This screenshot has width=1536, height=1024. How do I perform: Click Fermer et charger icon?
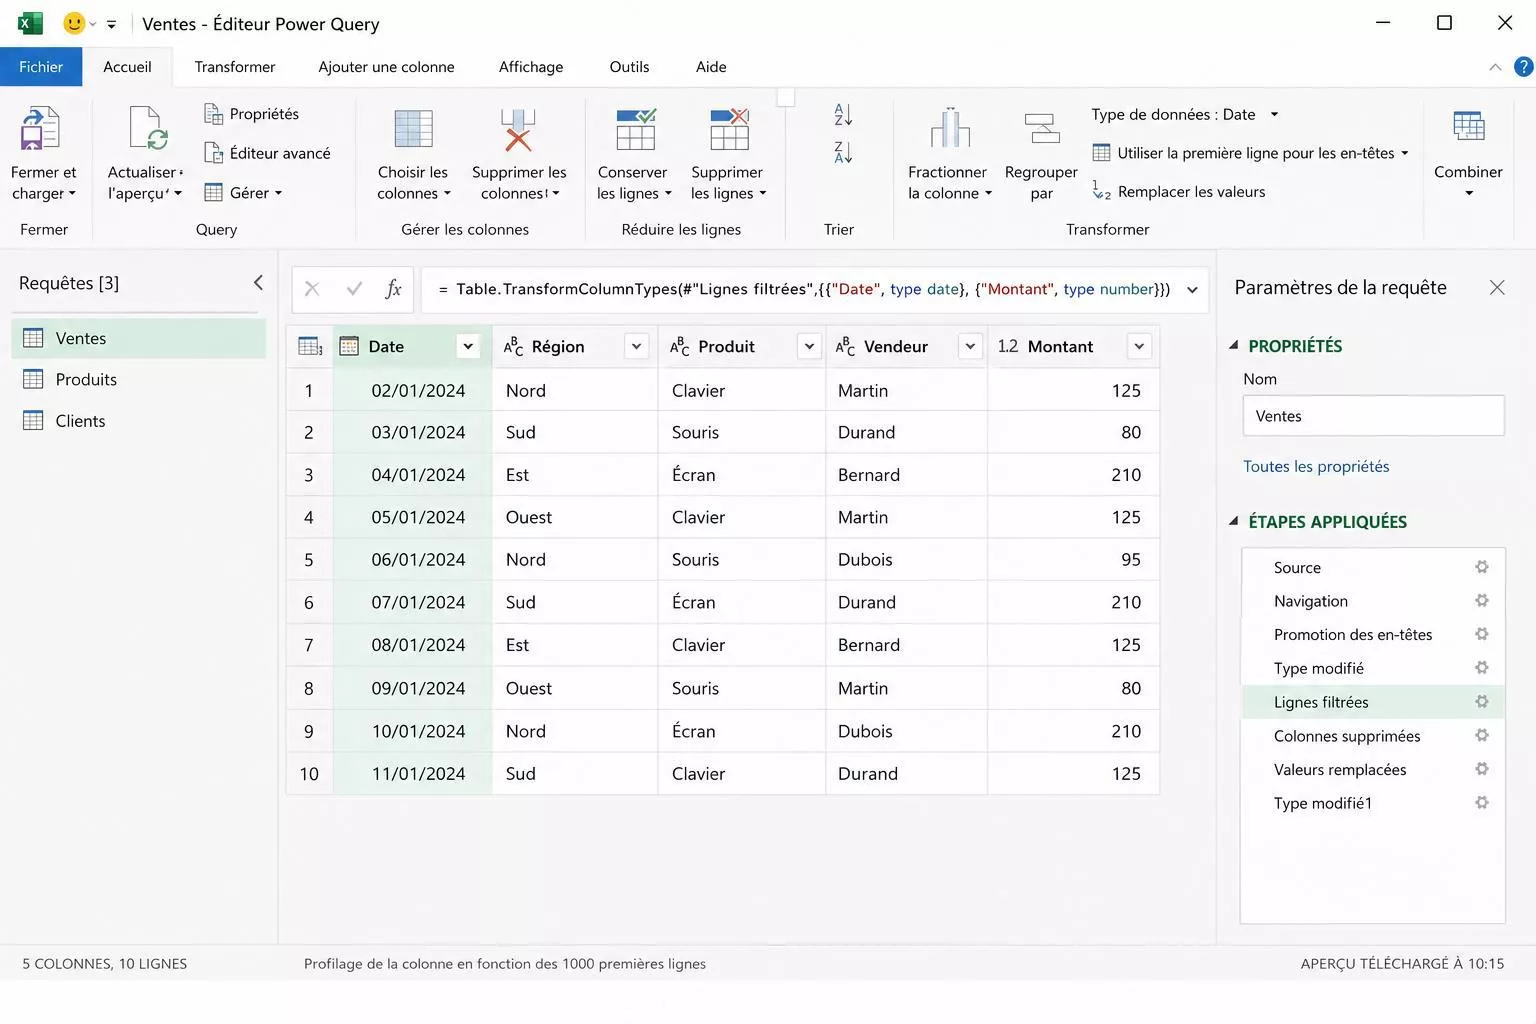point(40,128)
